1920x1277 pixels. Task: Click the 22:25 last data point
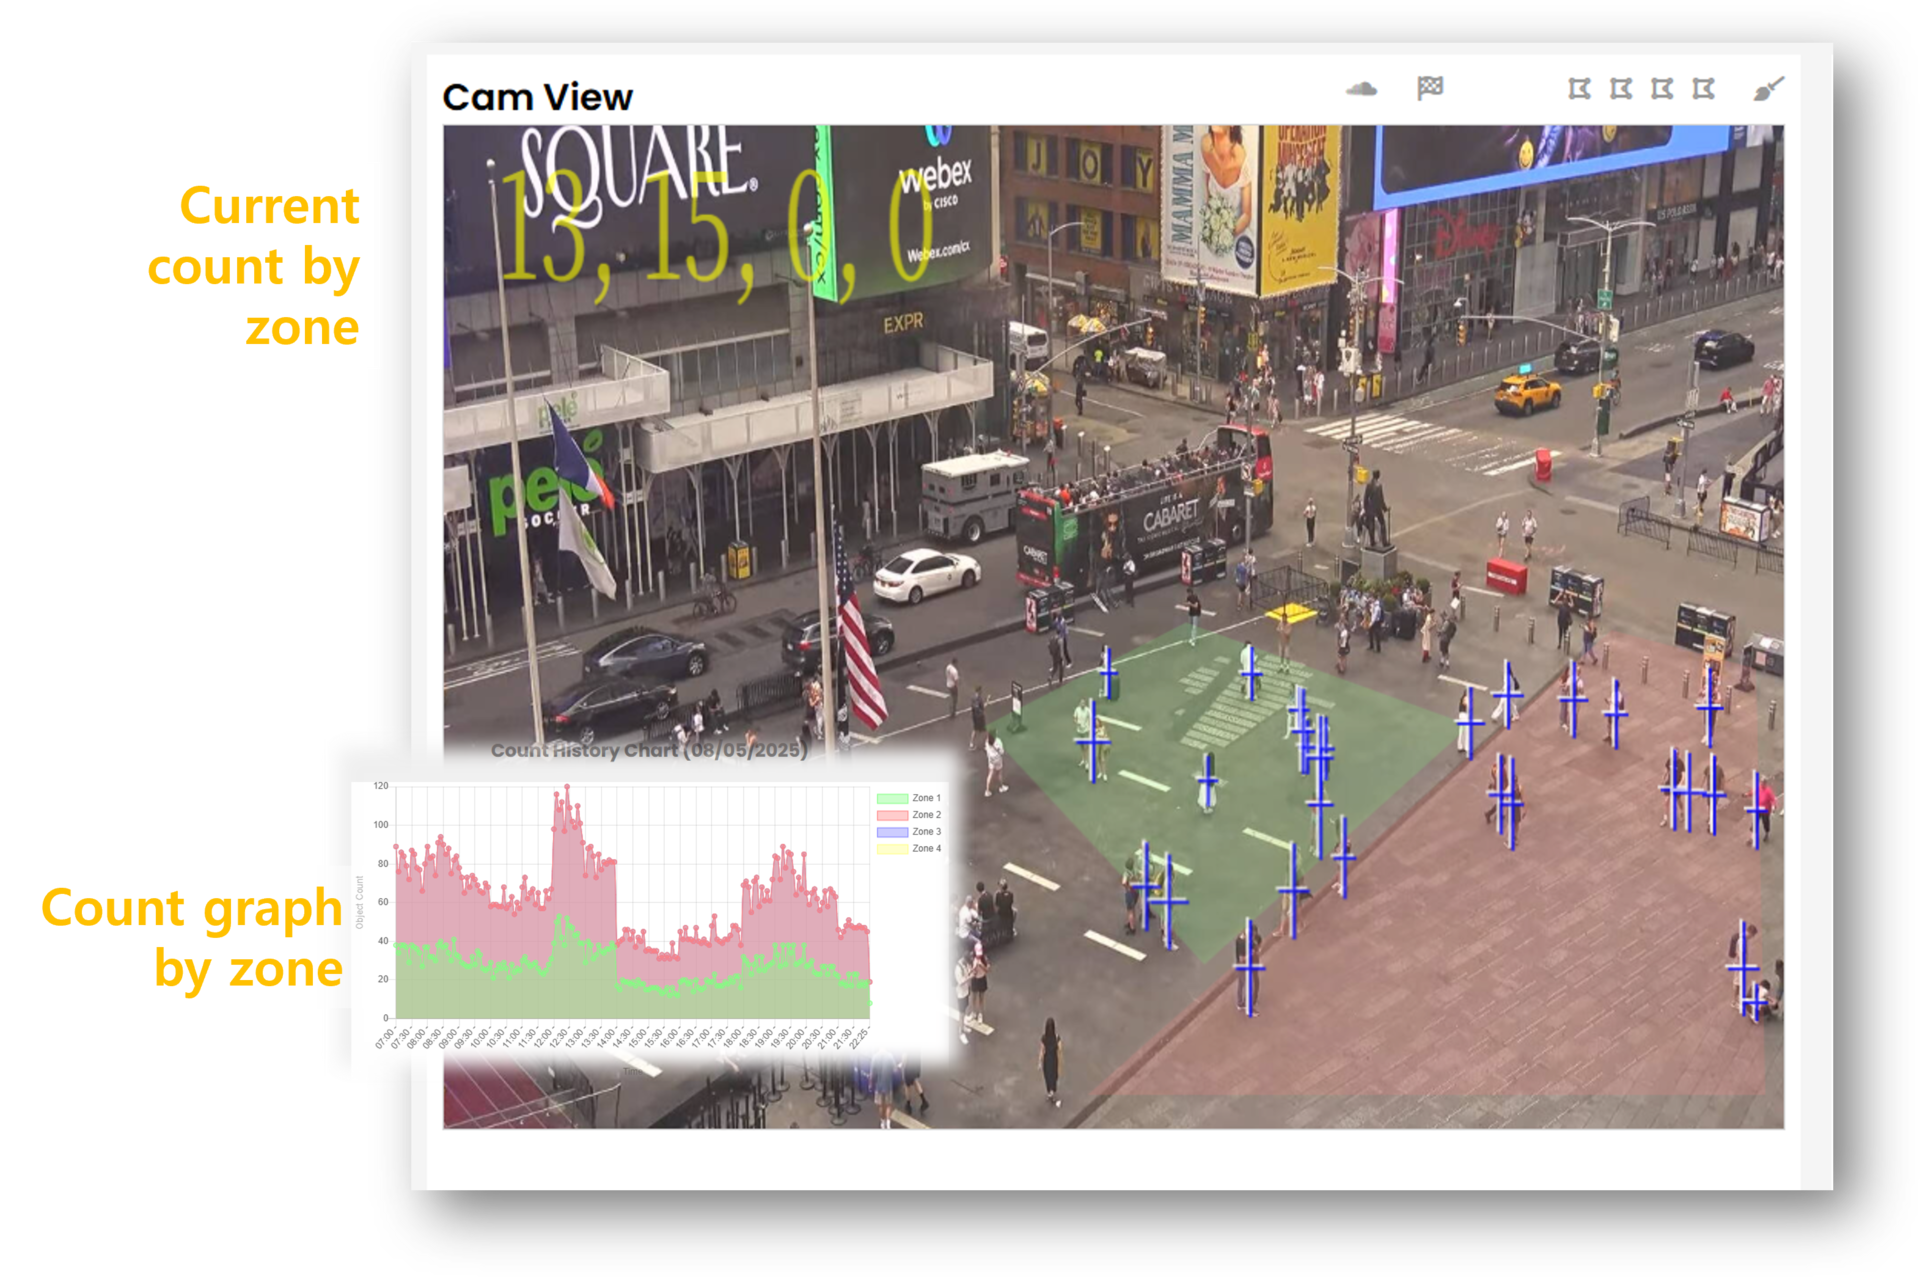pyautogui.click(x=870, y=982)
